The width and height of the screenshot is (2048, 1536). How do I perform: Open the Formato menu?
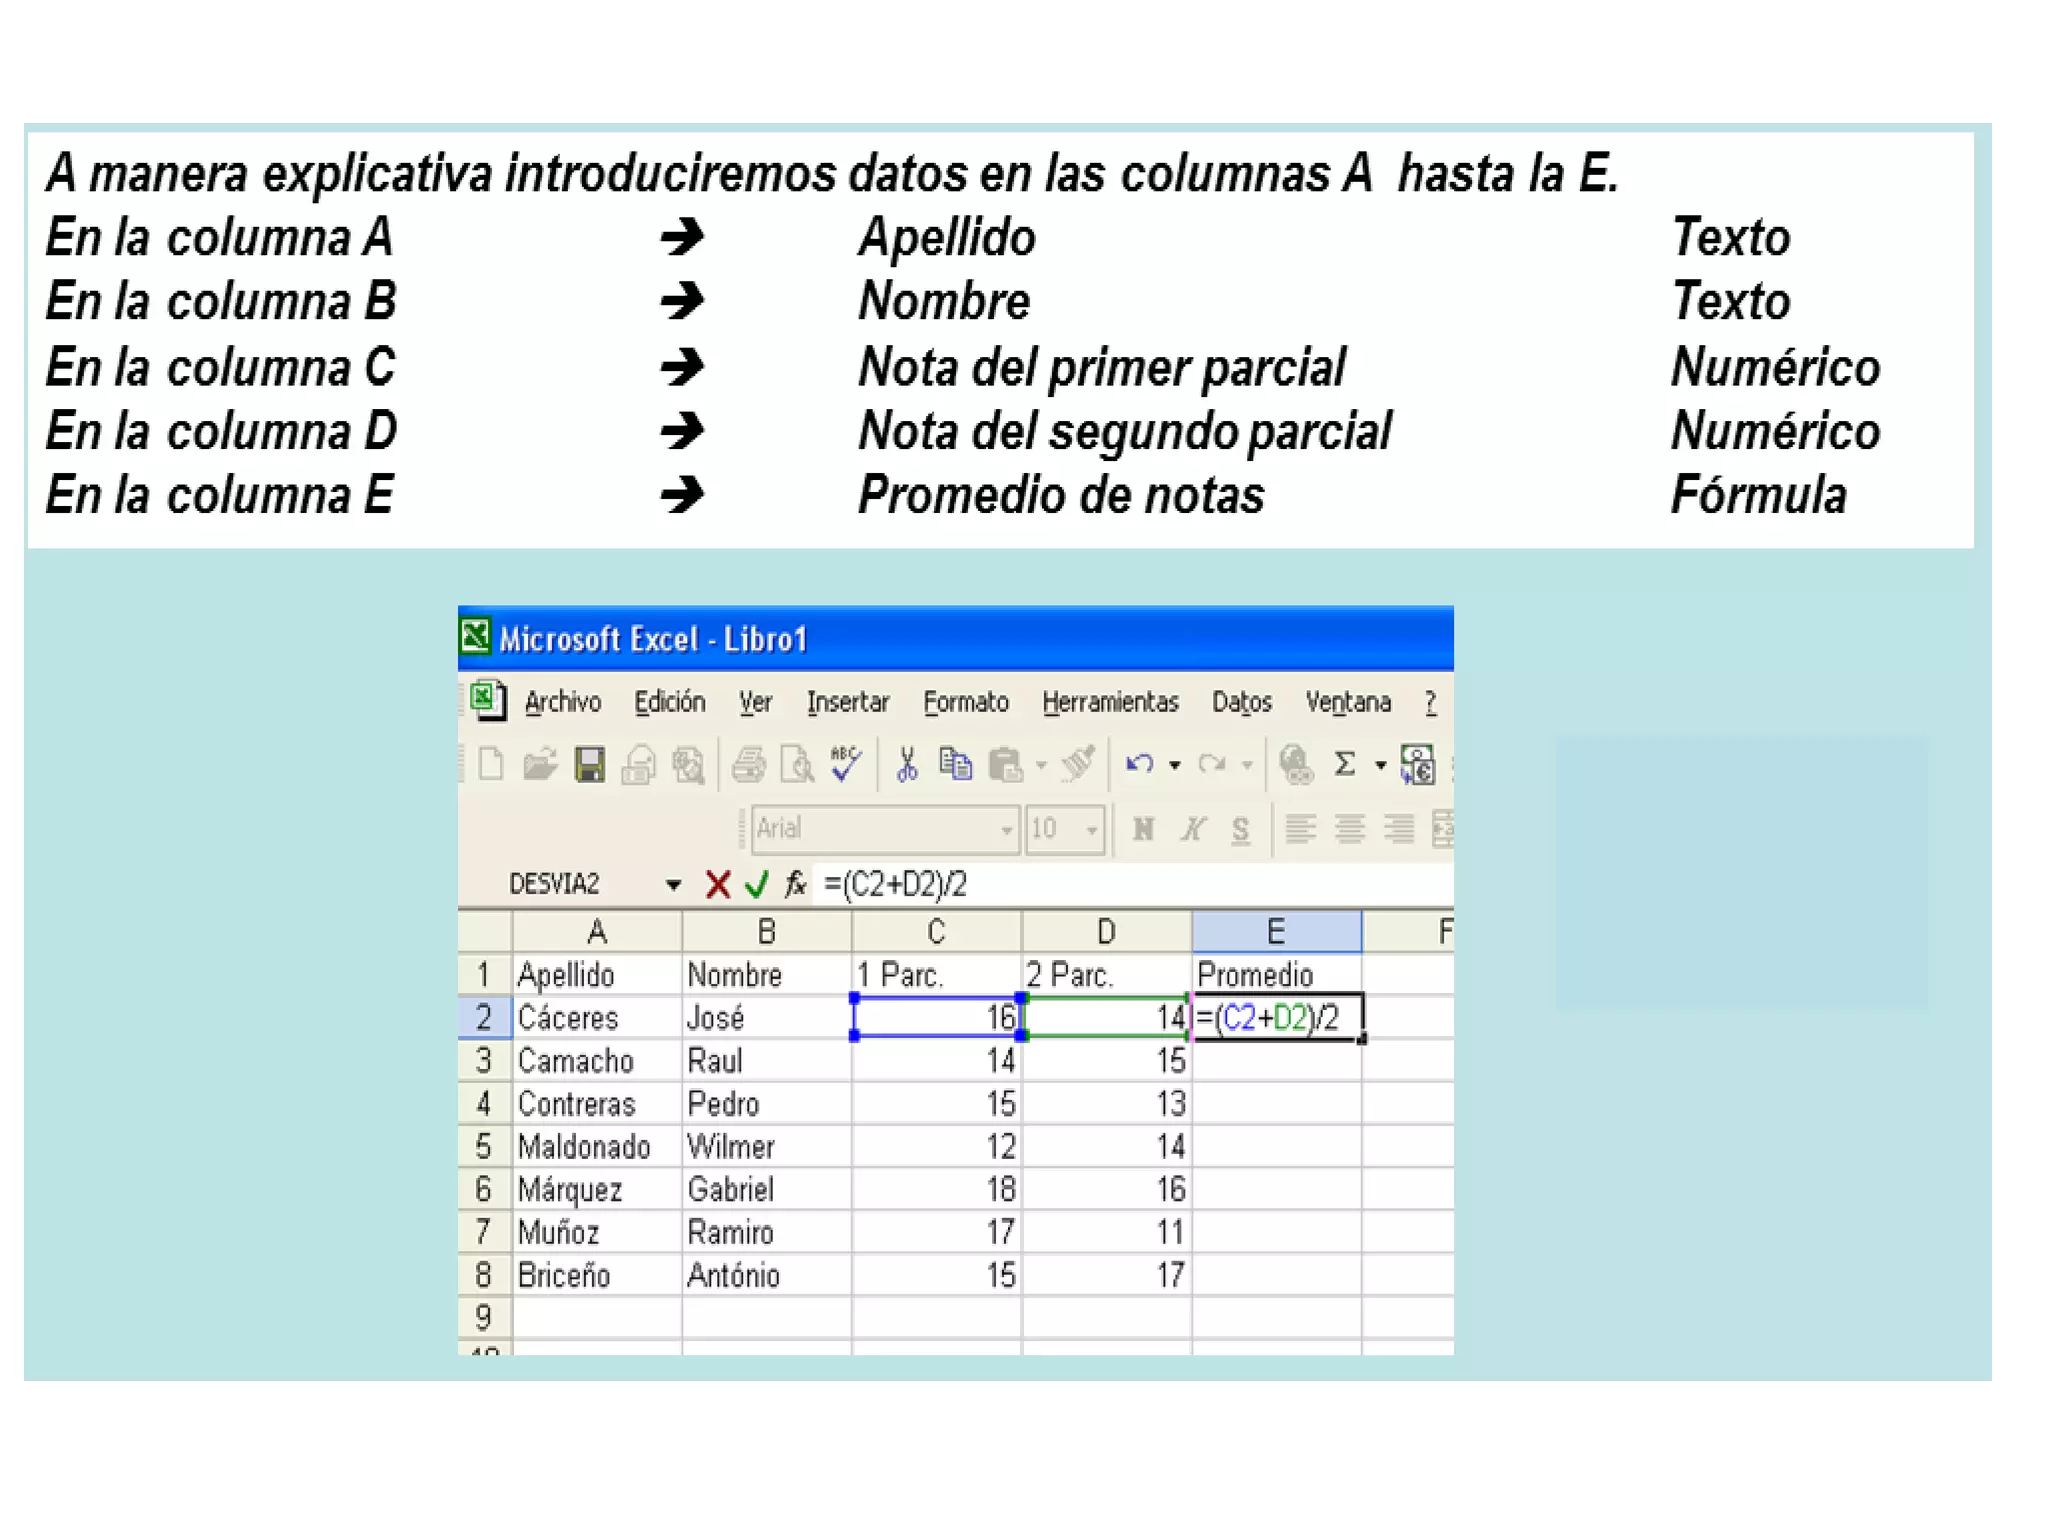pyautogui.click(x=965, y=703)
